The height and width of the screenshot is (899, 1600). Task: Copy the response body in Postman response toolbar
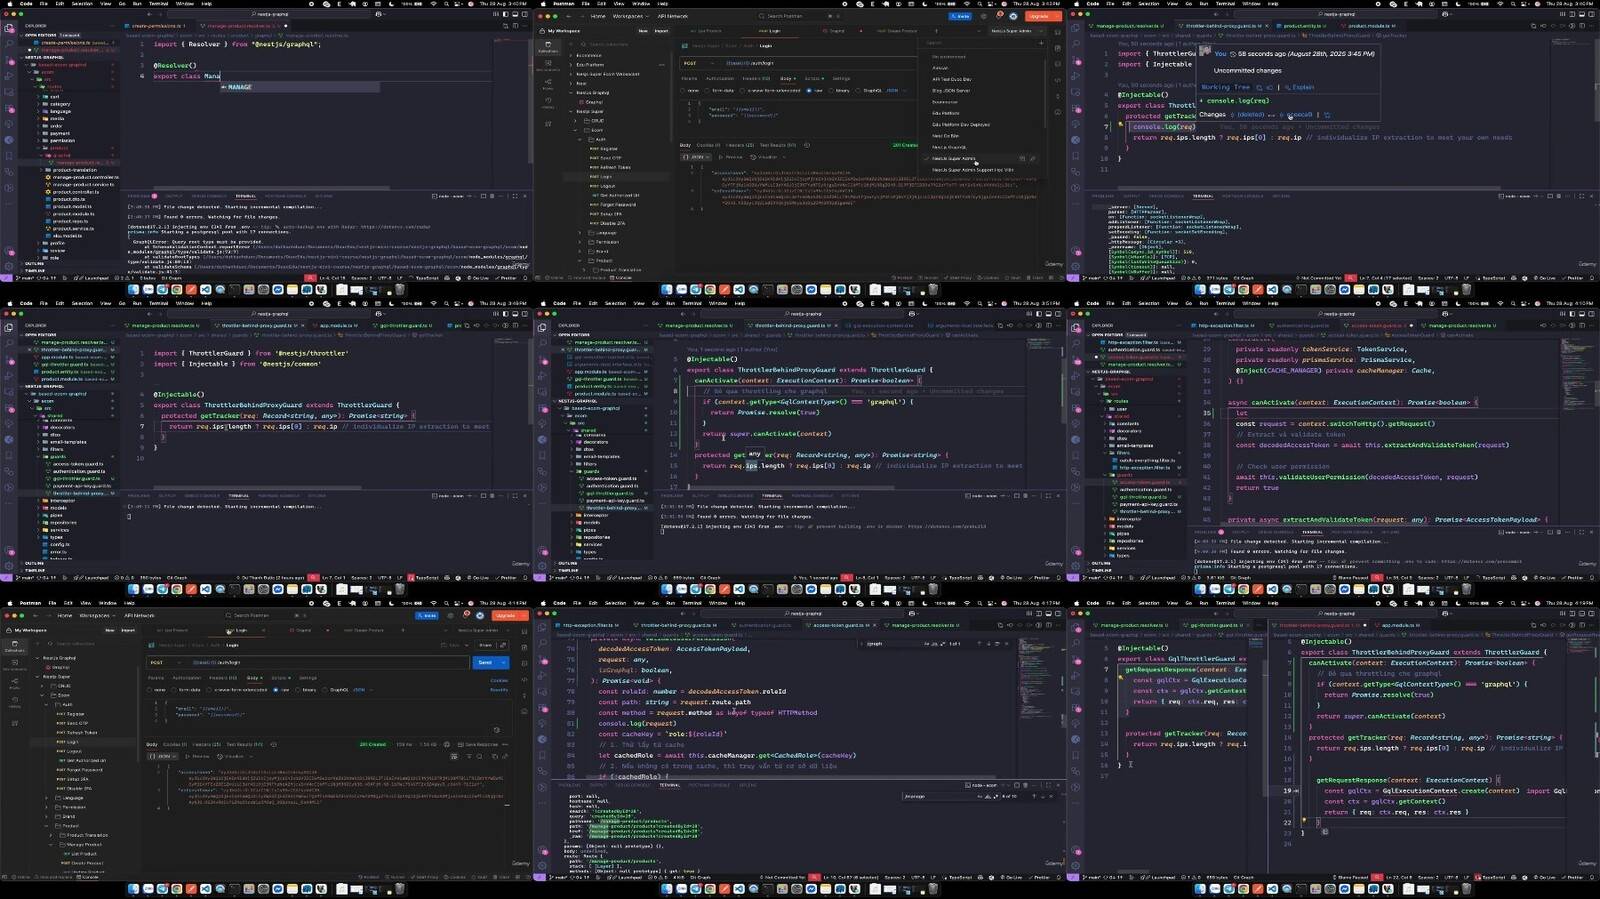pos(496,756)
